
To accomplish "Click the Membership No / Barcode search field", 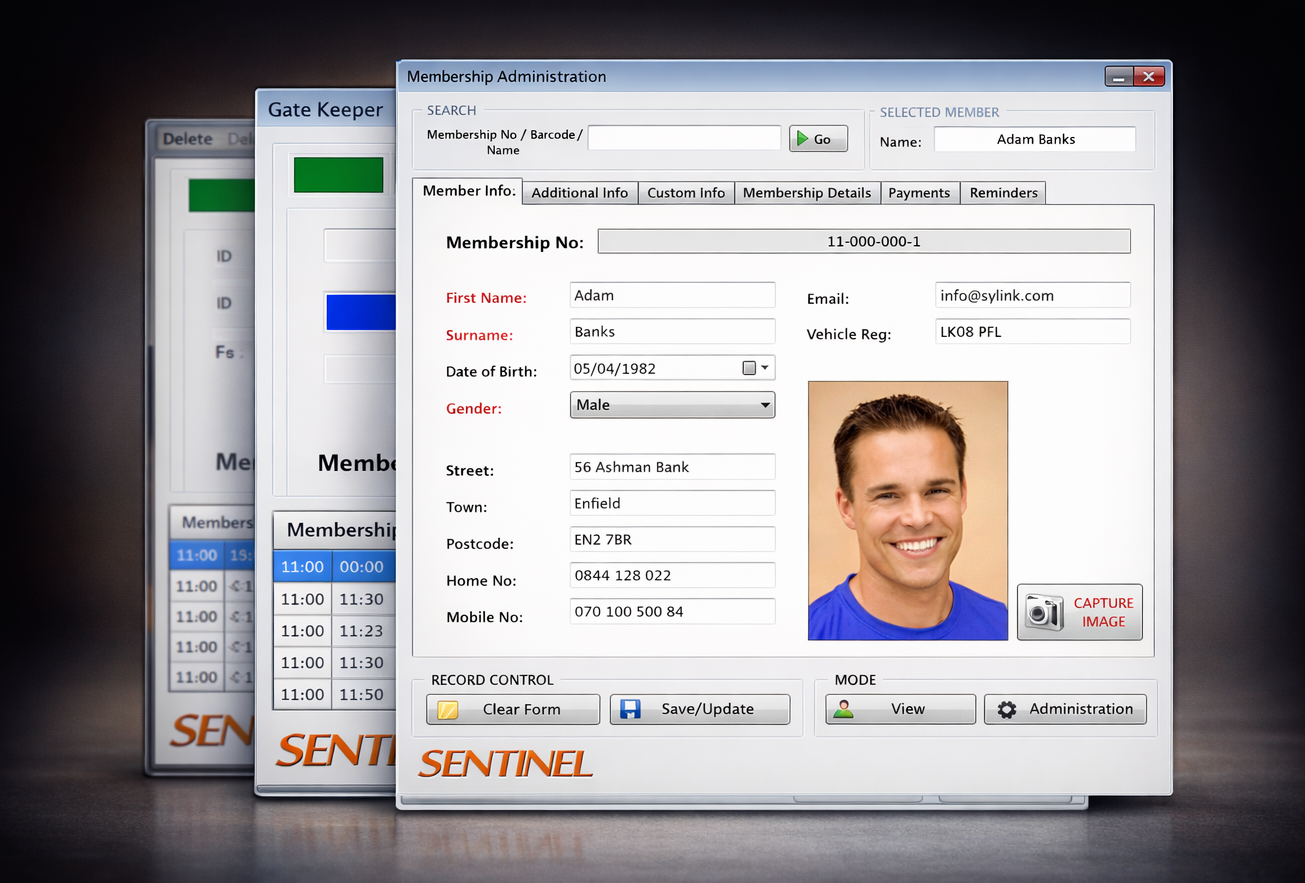I will pos(684,138).
